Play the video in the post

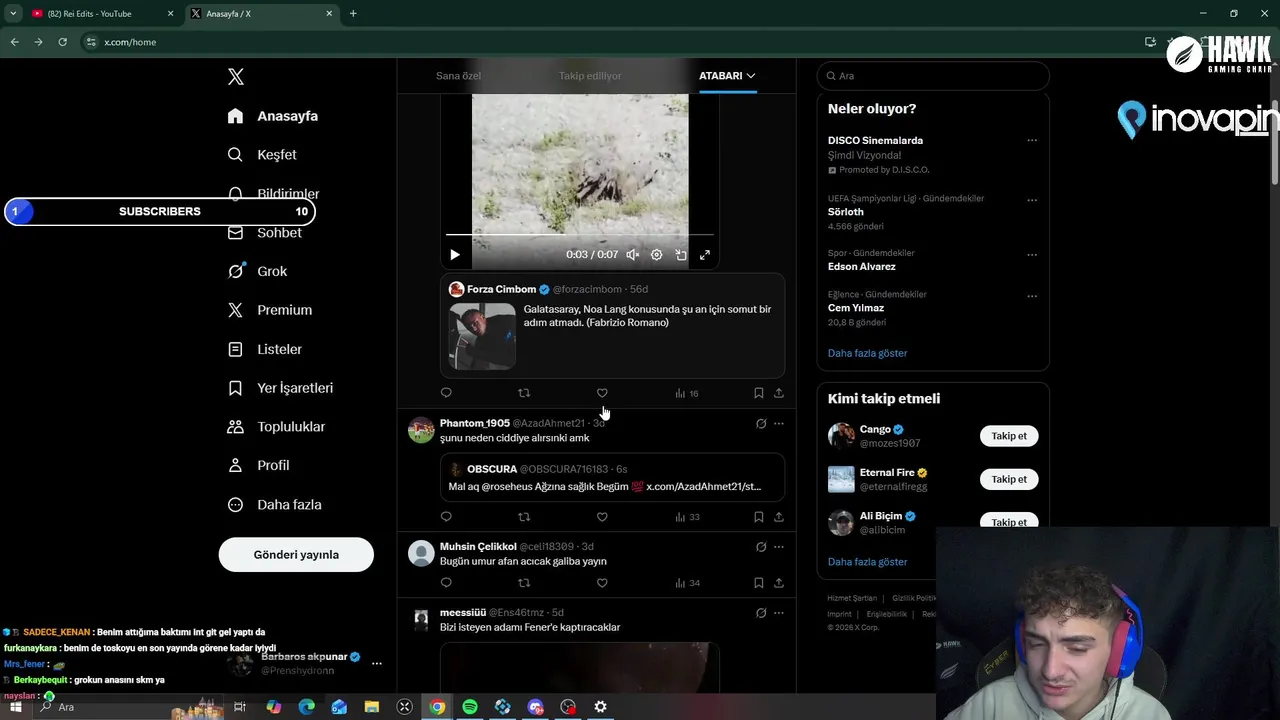pyautogui.click(x=455, y=255)
